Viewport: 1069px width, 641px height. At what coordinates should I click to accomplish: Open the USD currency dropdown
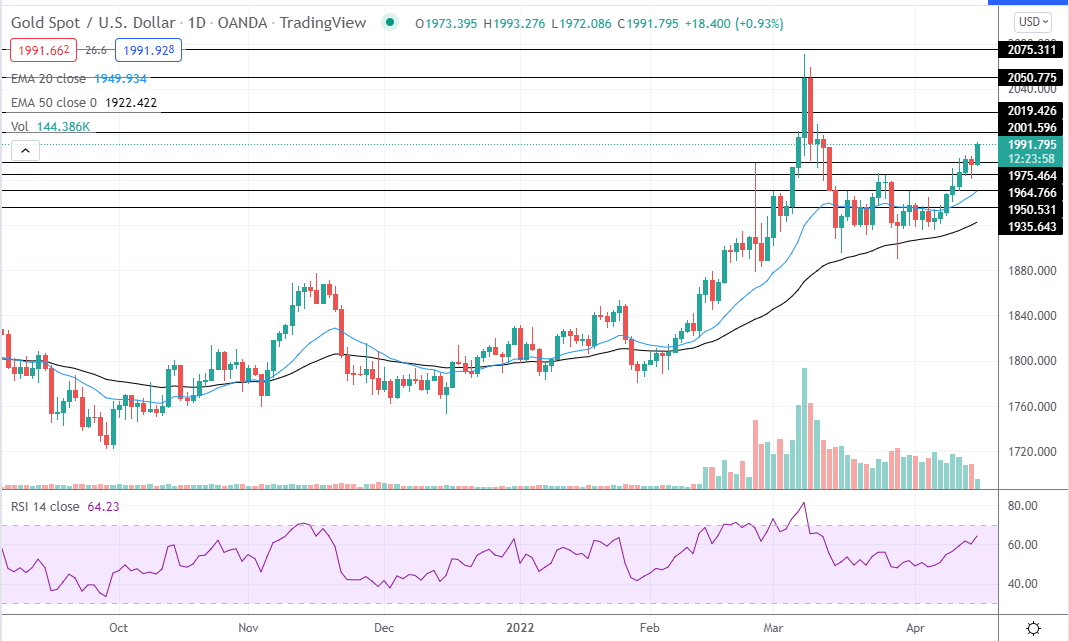(x=1034, y=22)
